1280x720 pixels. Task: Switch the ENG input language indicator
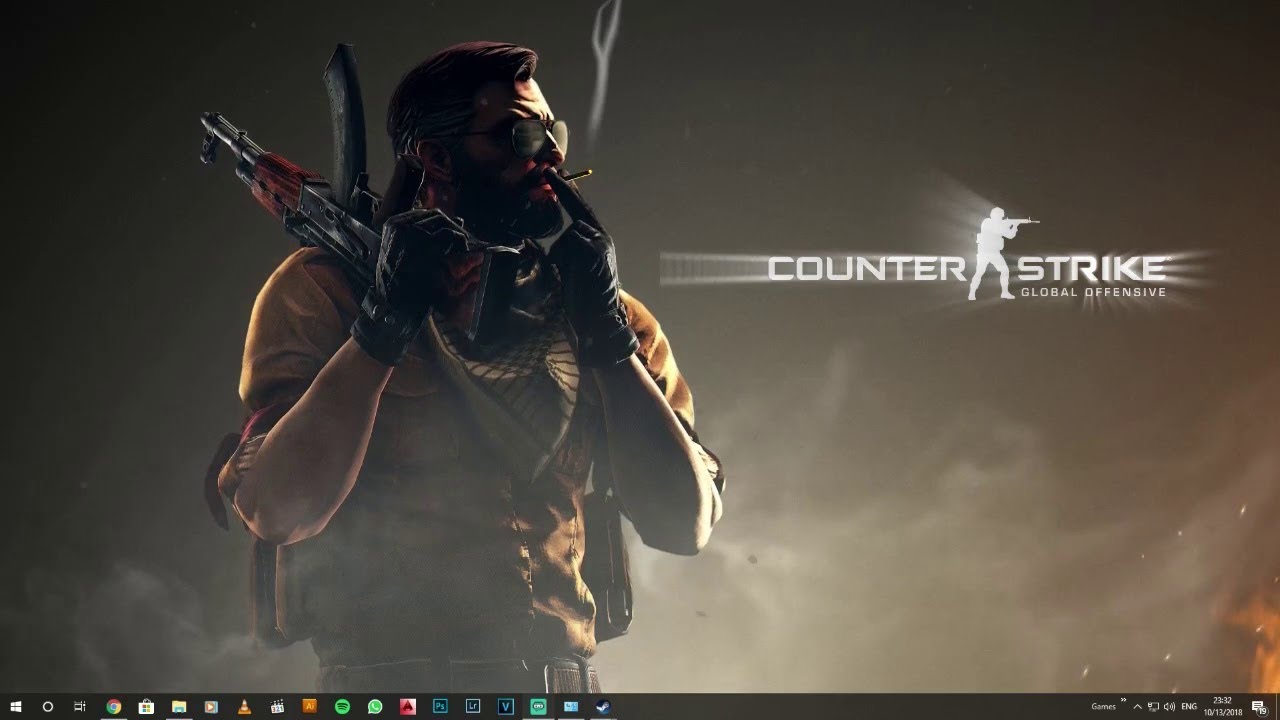click(1189, 707)
